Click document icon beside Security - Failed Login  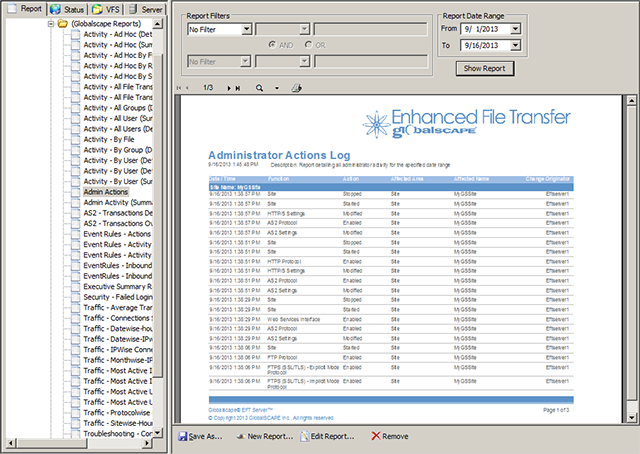[x=76, y=297]
